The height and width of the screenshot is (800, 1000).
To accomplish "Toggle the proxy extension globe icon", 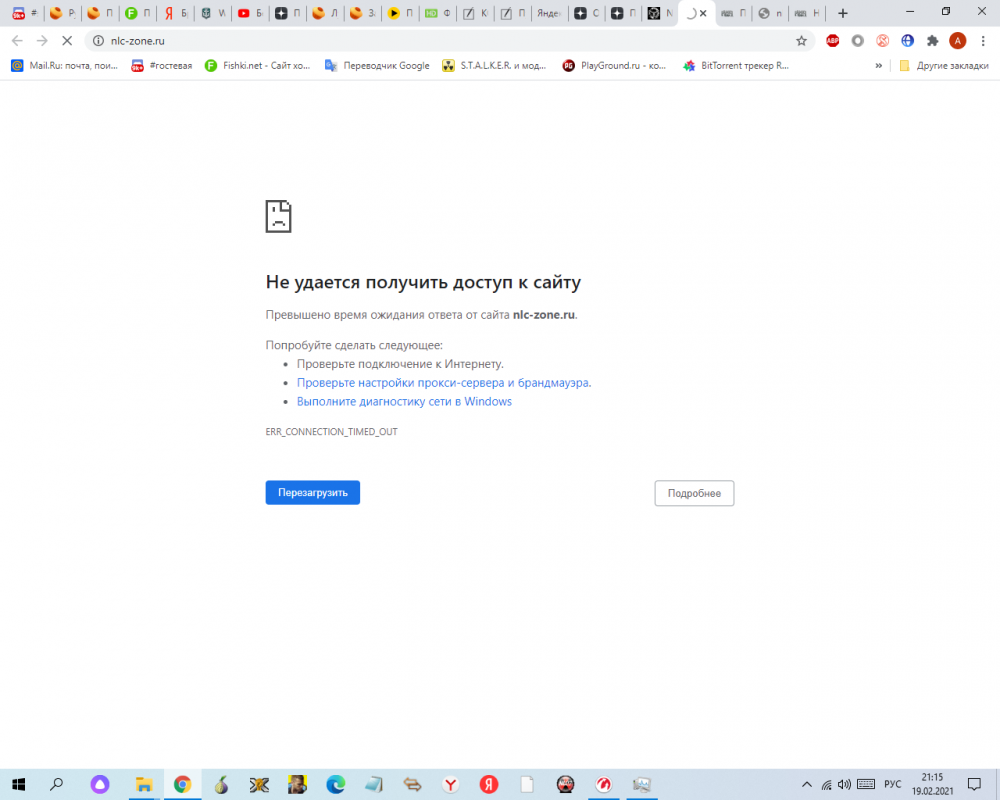I will coord(907,40).
